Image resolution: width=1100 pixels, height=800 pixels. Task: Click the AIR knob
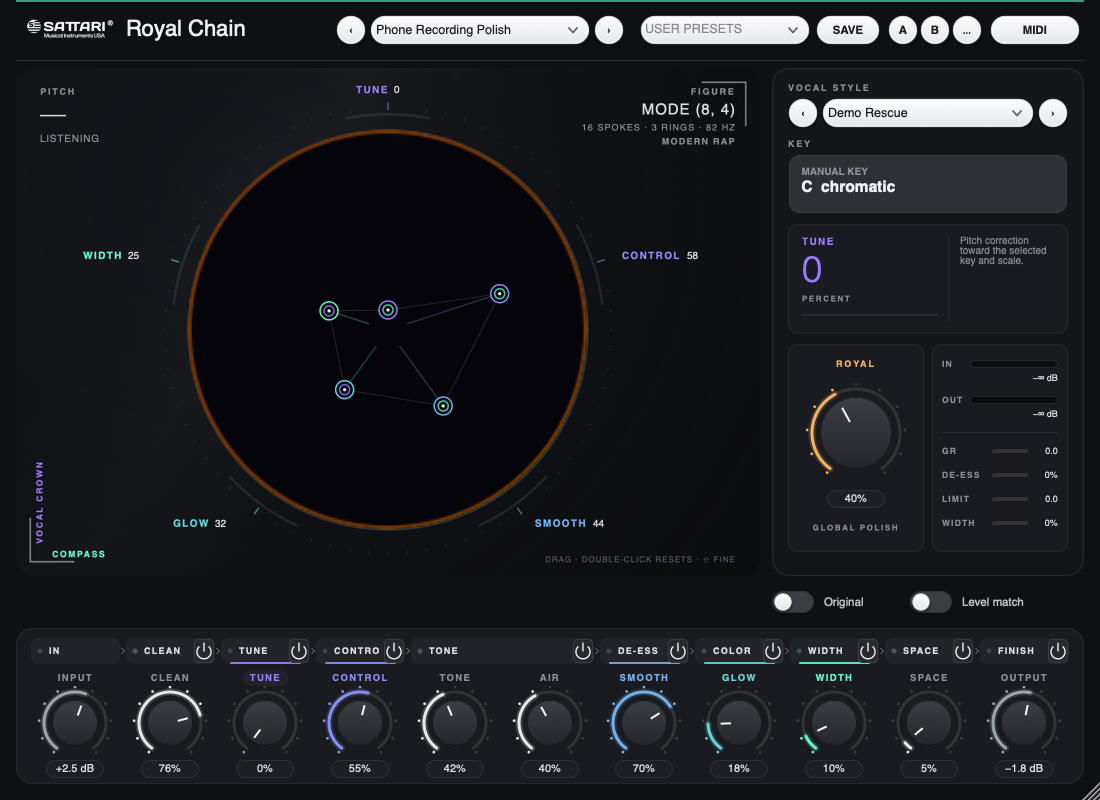point(549,723)
